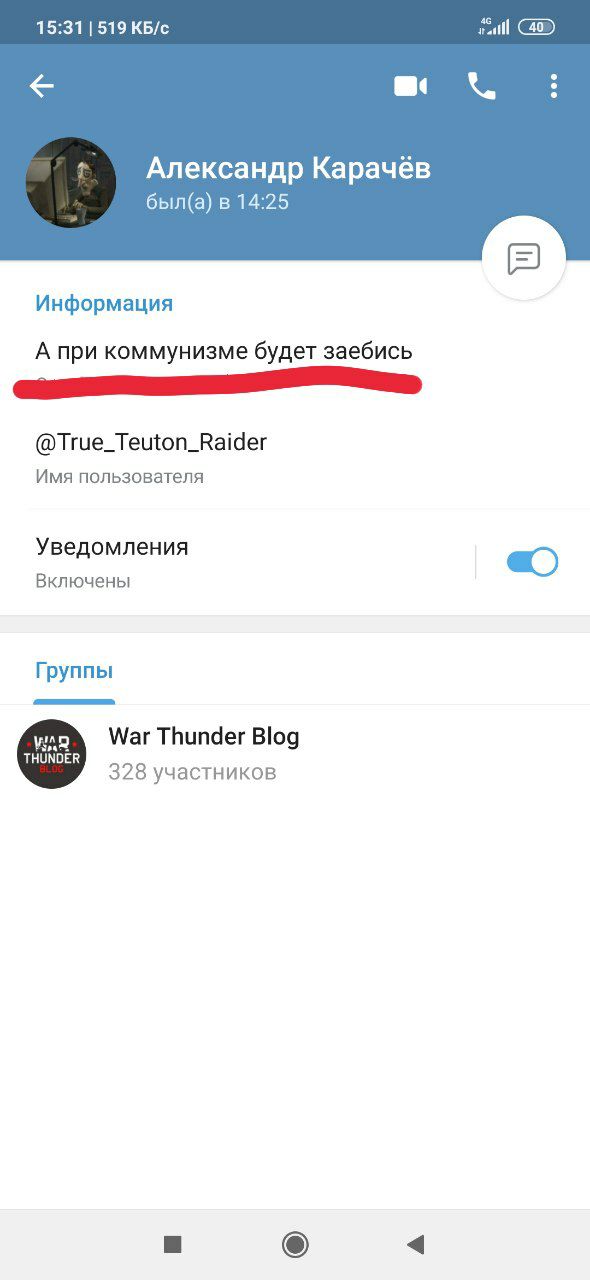Tap the Android triangle back button
The height and width of the screenshot is (1280, 590).
point(416,1244)
